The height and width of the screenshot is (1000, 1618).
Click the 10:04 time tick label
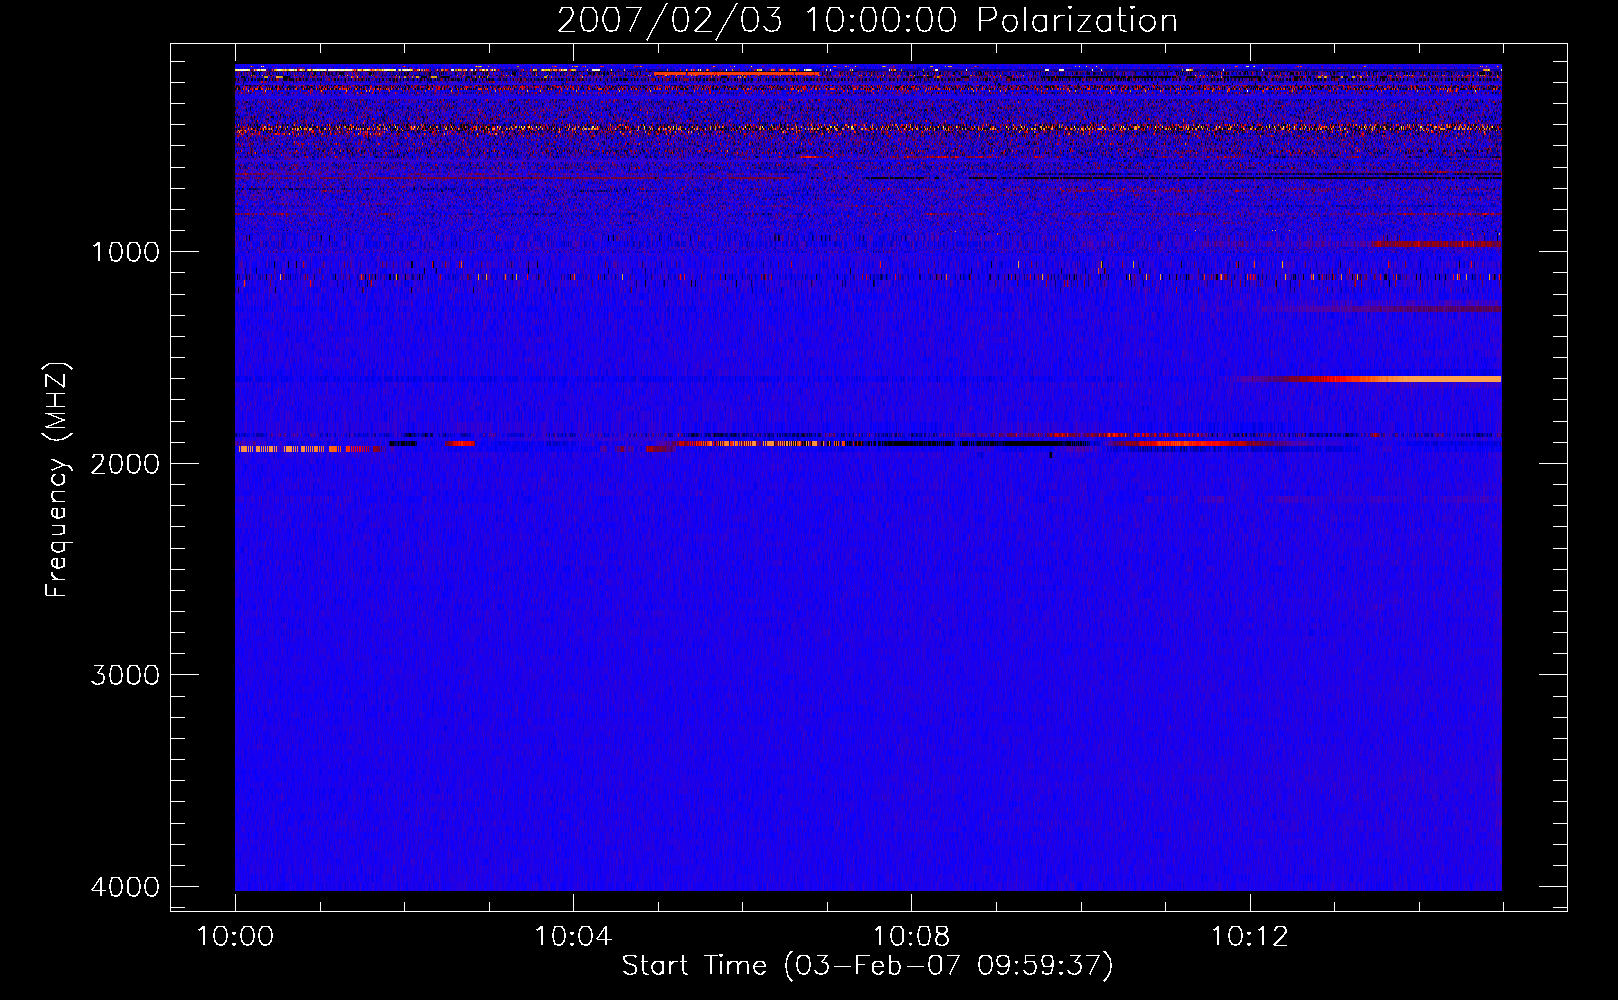tap(573, 937)
